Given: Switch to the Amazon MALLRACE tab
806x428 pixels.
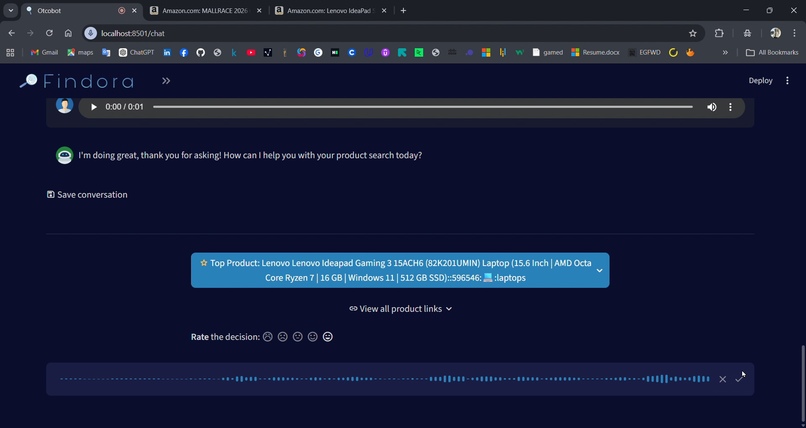Looking at the screenshot, I should tap(204, 10).
